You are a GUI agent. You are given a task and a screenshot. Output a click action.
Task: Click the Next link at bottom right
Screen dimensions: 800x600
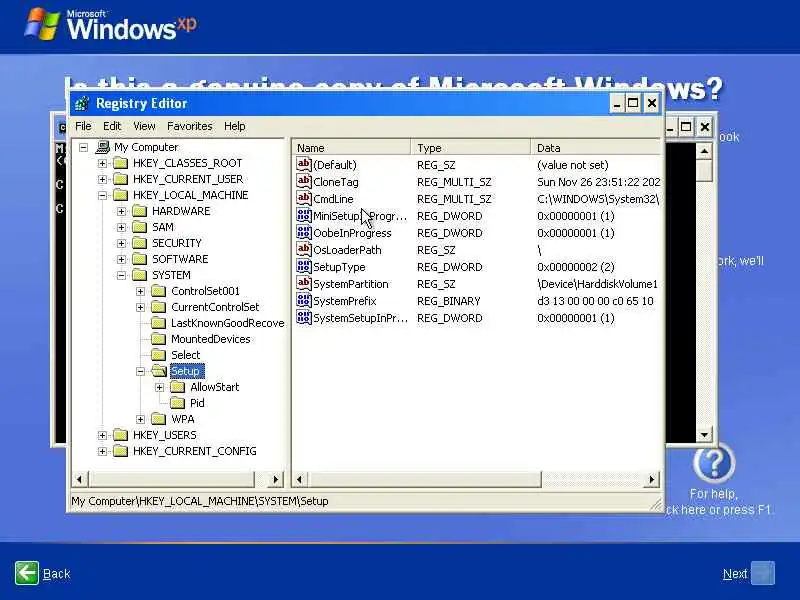pyautogui.click(x=735, y=574)
